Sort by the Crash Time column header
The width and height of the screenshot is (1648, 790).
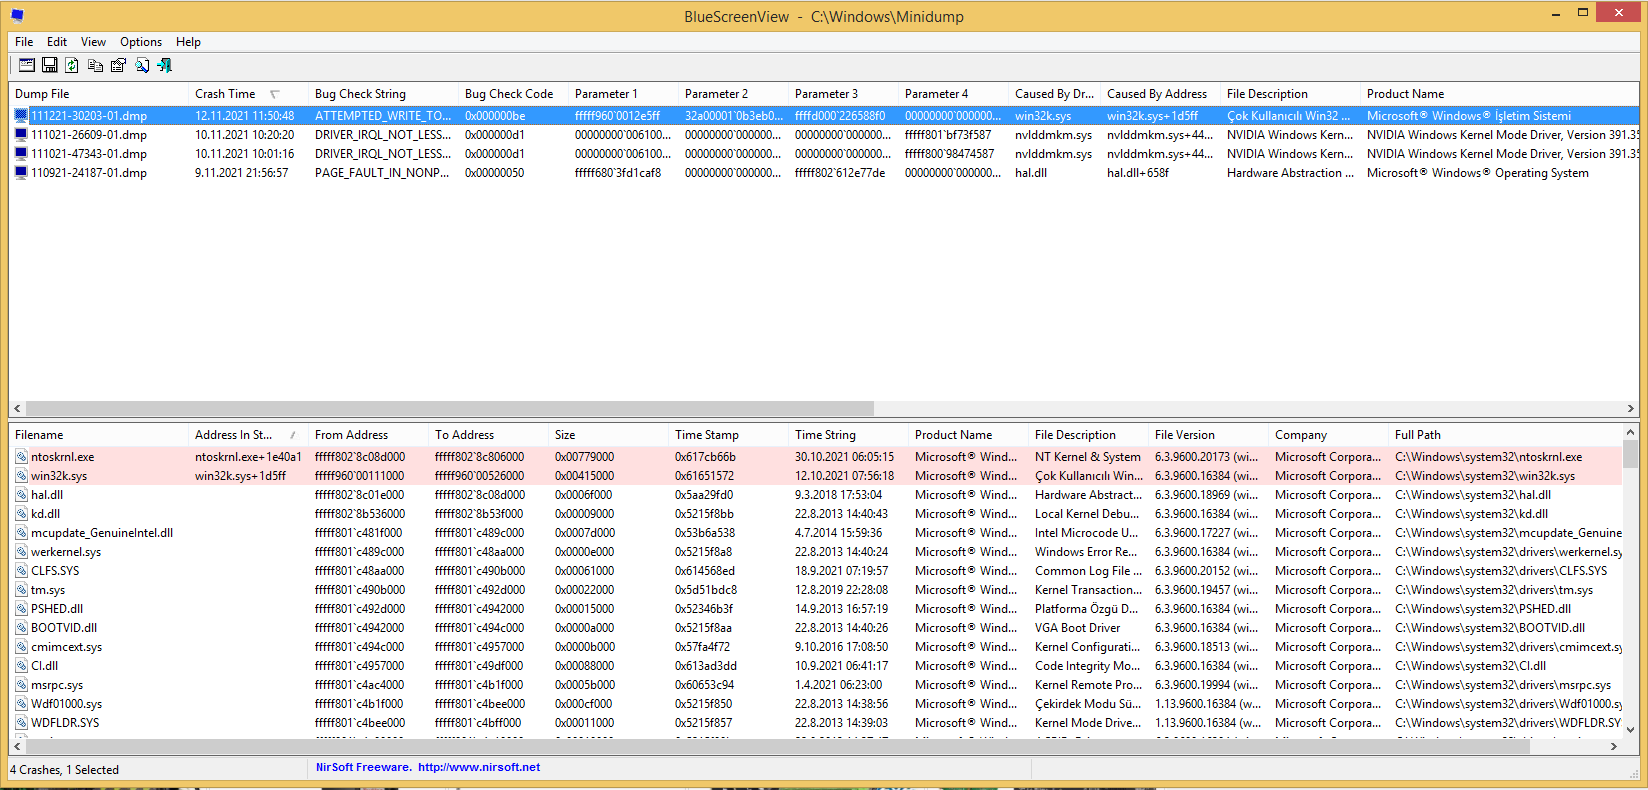tap(248, 94)
